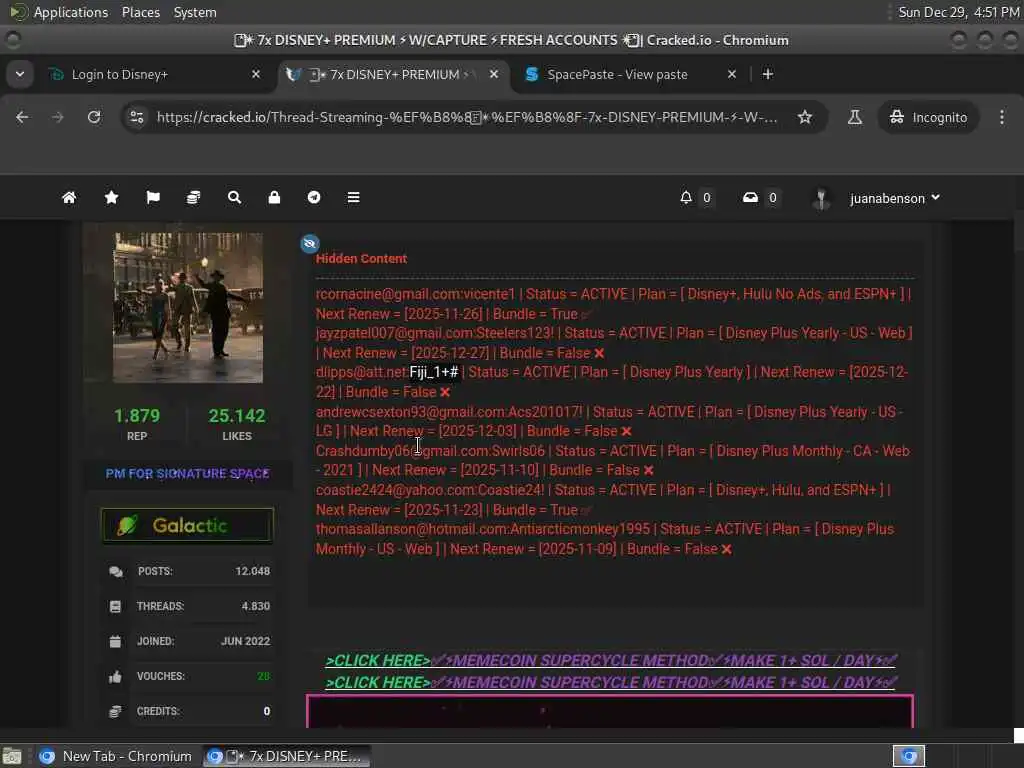Click the 25.142 LIKES value
Screen dimensions: 1024x768
[x=236, y=415]
